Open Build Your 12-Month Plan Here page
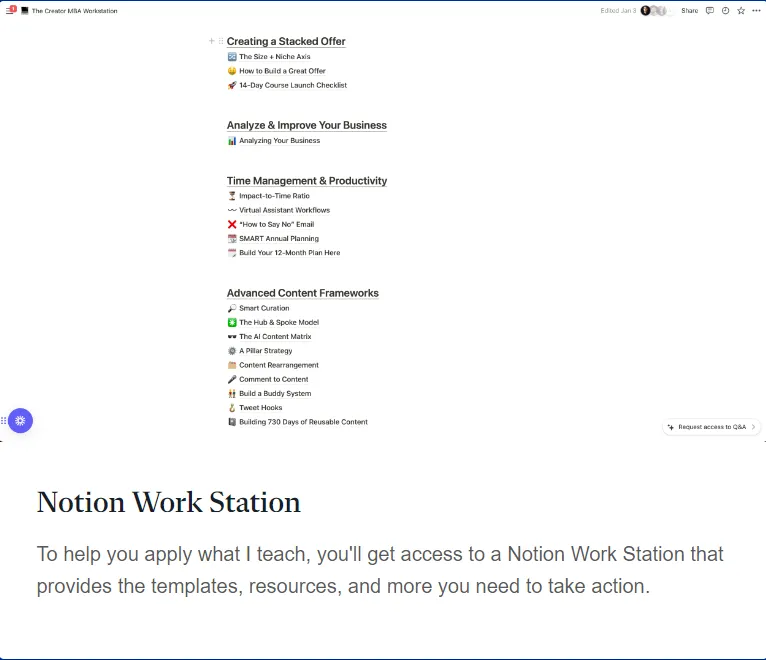The height and width of the screenshot is (660, 766). [x=290, y=253]
